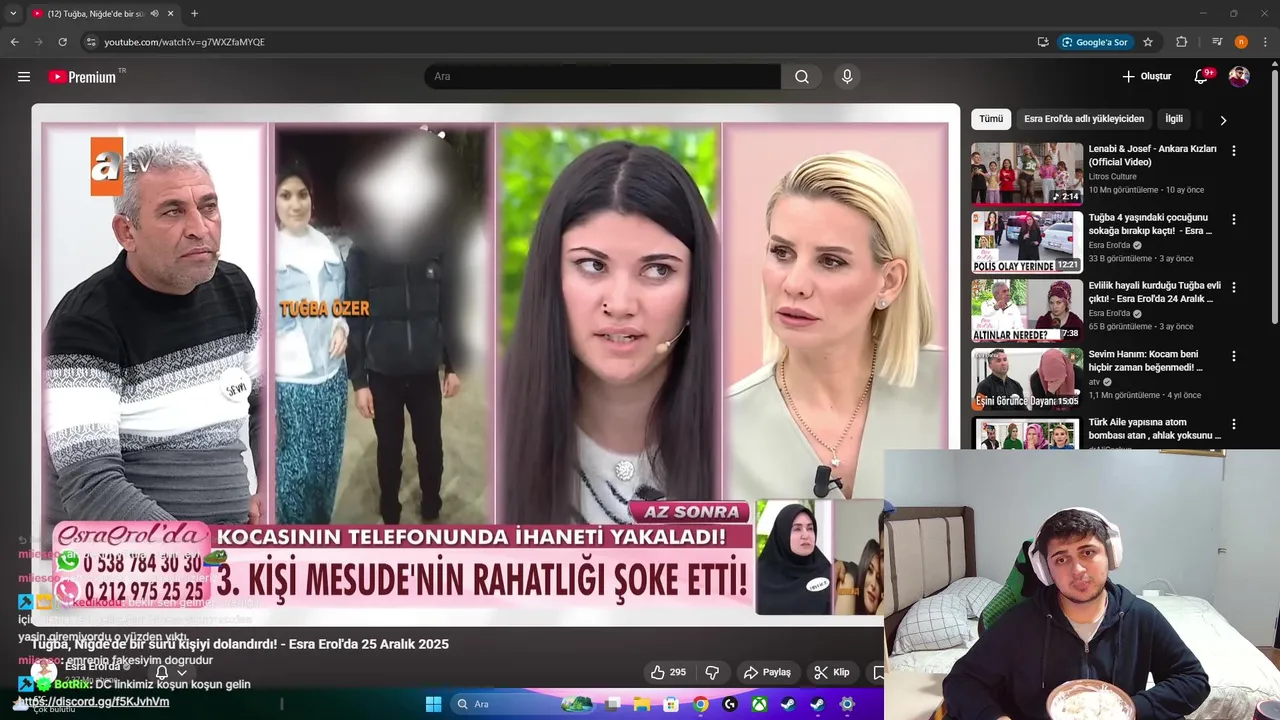Viewport: 1280px width, 720px height.
Task: Open Windows Start menu
Action: click(434, 704)
